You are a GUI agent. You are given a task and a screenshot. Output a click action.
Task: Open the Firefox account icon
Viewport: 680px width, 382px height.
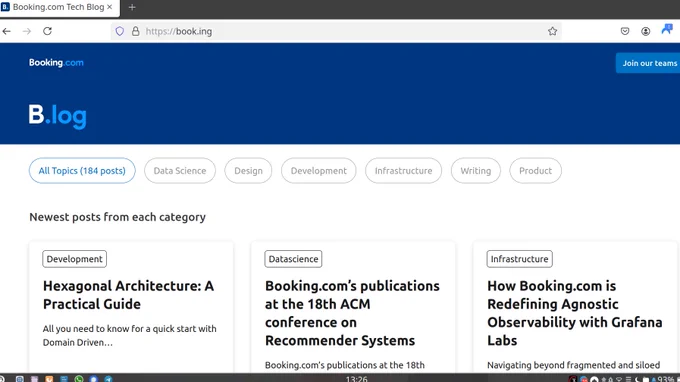click(646, 31)
